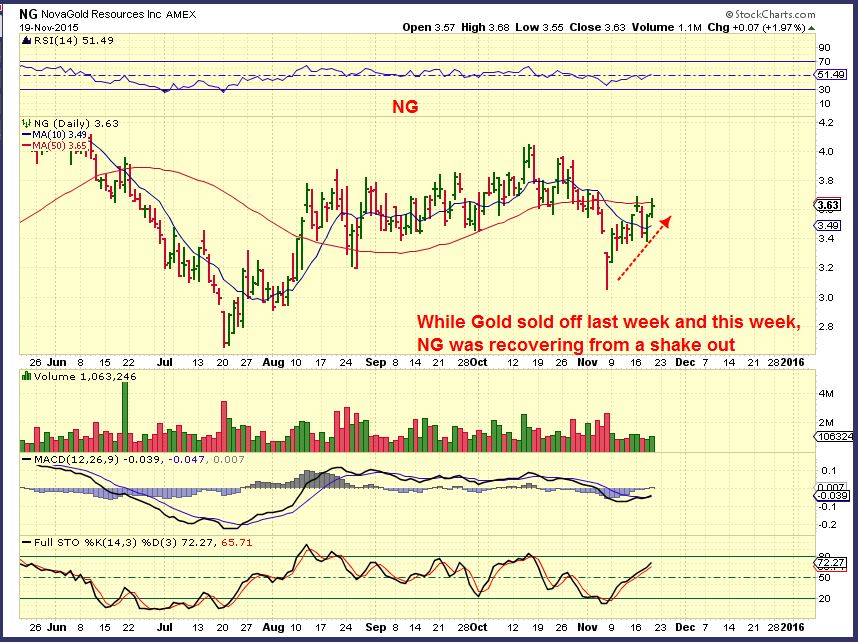The height and width of the screenshot is (642, 858).
Task: Click the 'MACD(12,26,9) -0.039, -0.047, 0.007' label
Action: [x=139, y=460]
